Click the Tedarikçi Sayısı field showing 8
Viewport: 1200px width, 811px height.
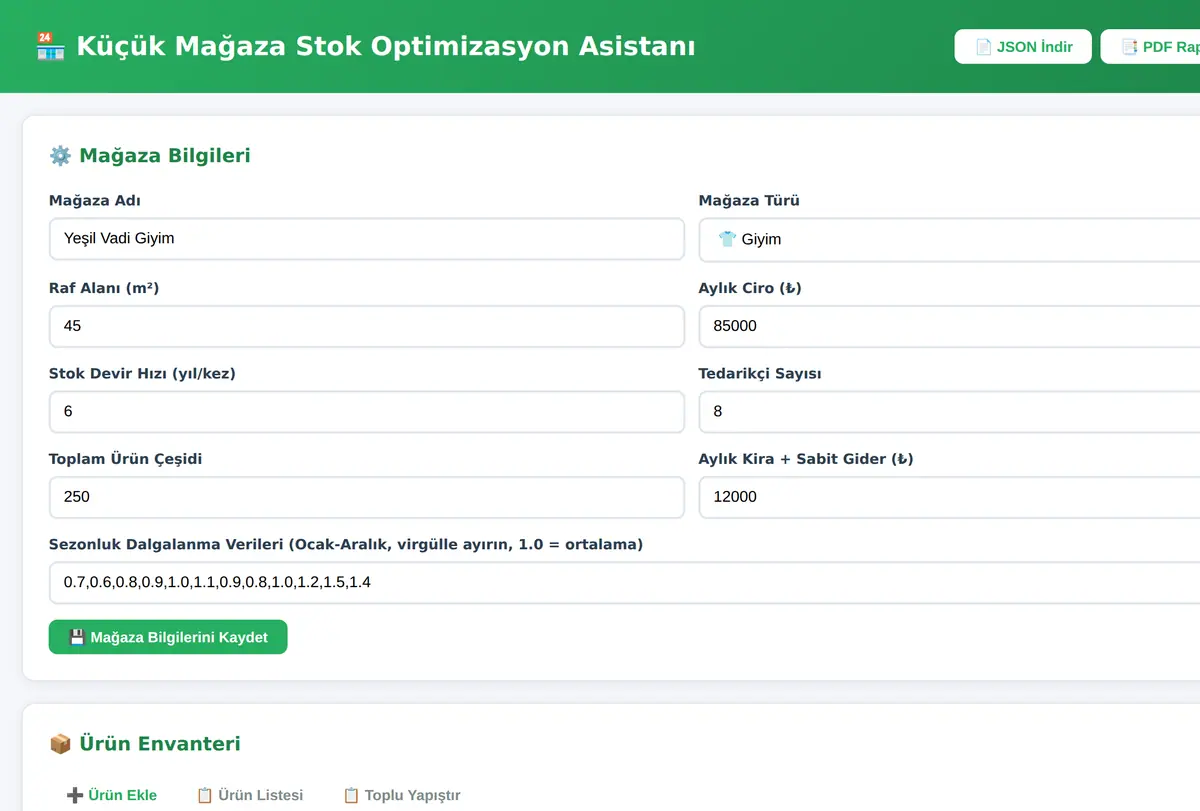click(949, 411)
